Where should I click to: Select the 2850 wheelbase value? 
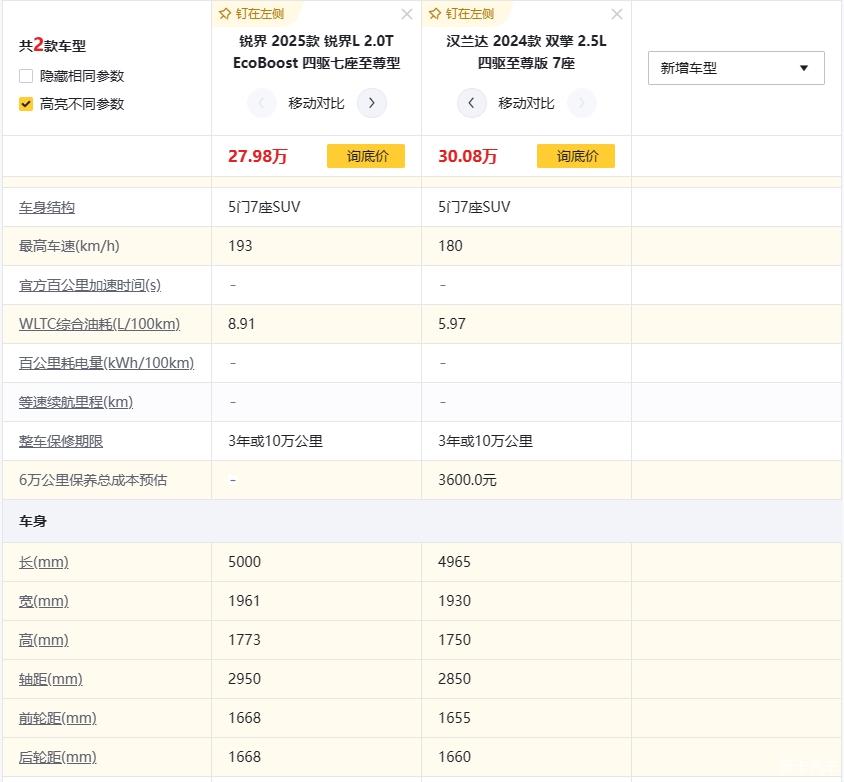pyautogui.click(x=454, y=679)
